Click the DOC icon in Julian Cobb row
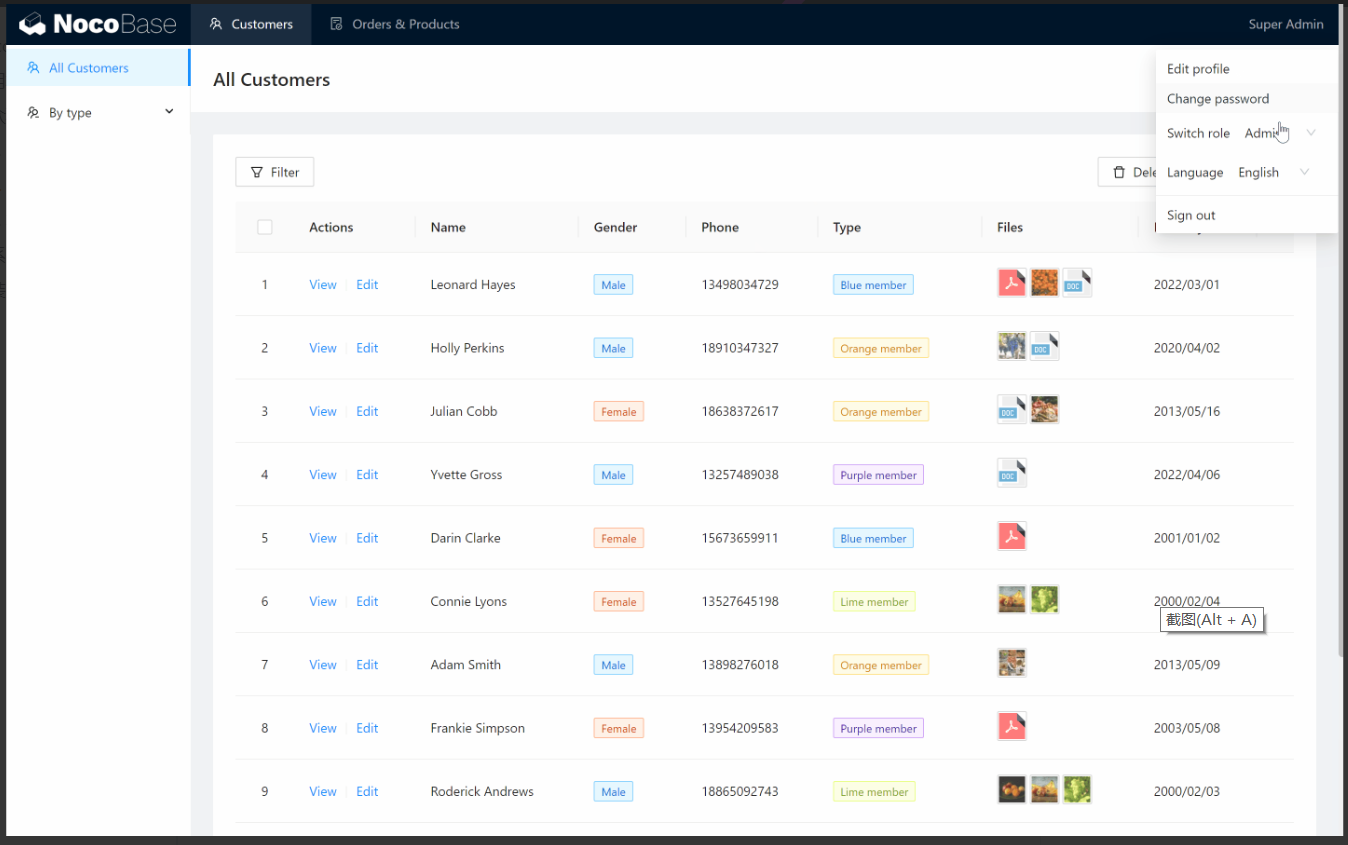Screen dimensions: 1348x845 pos(1011,410)
